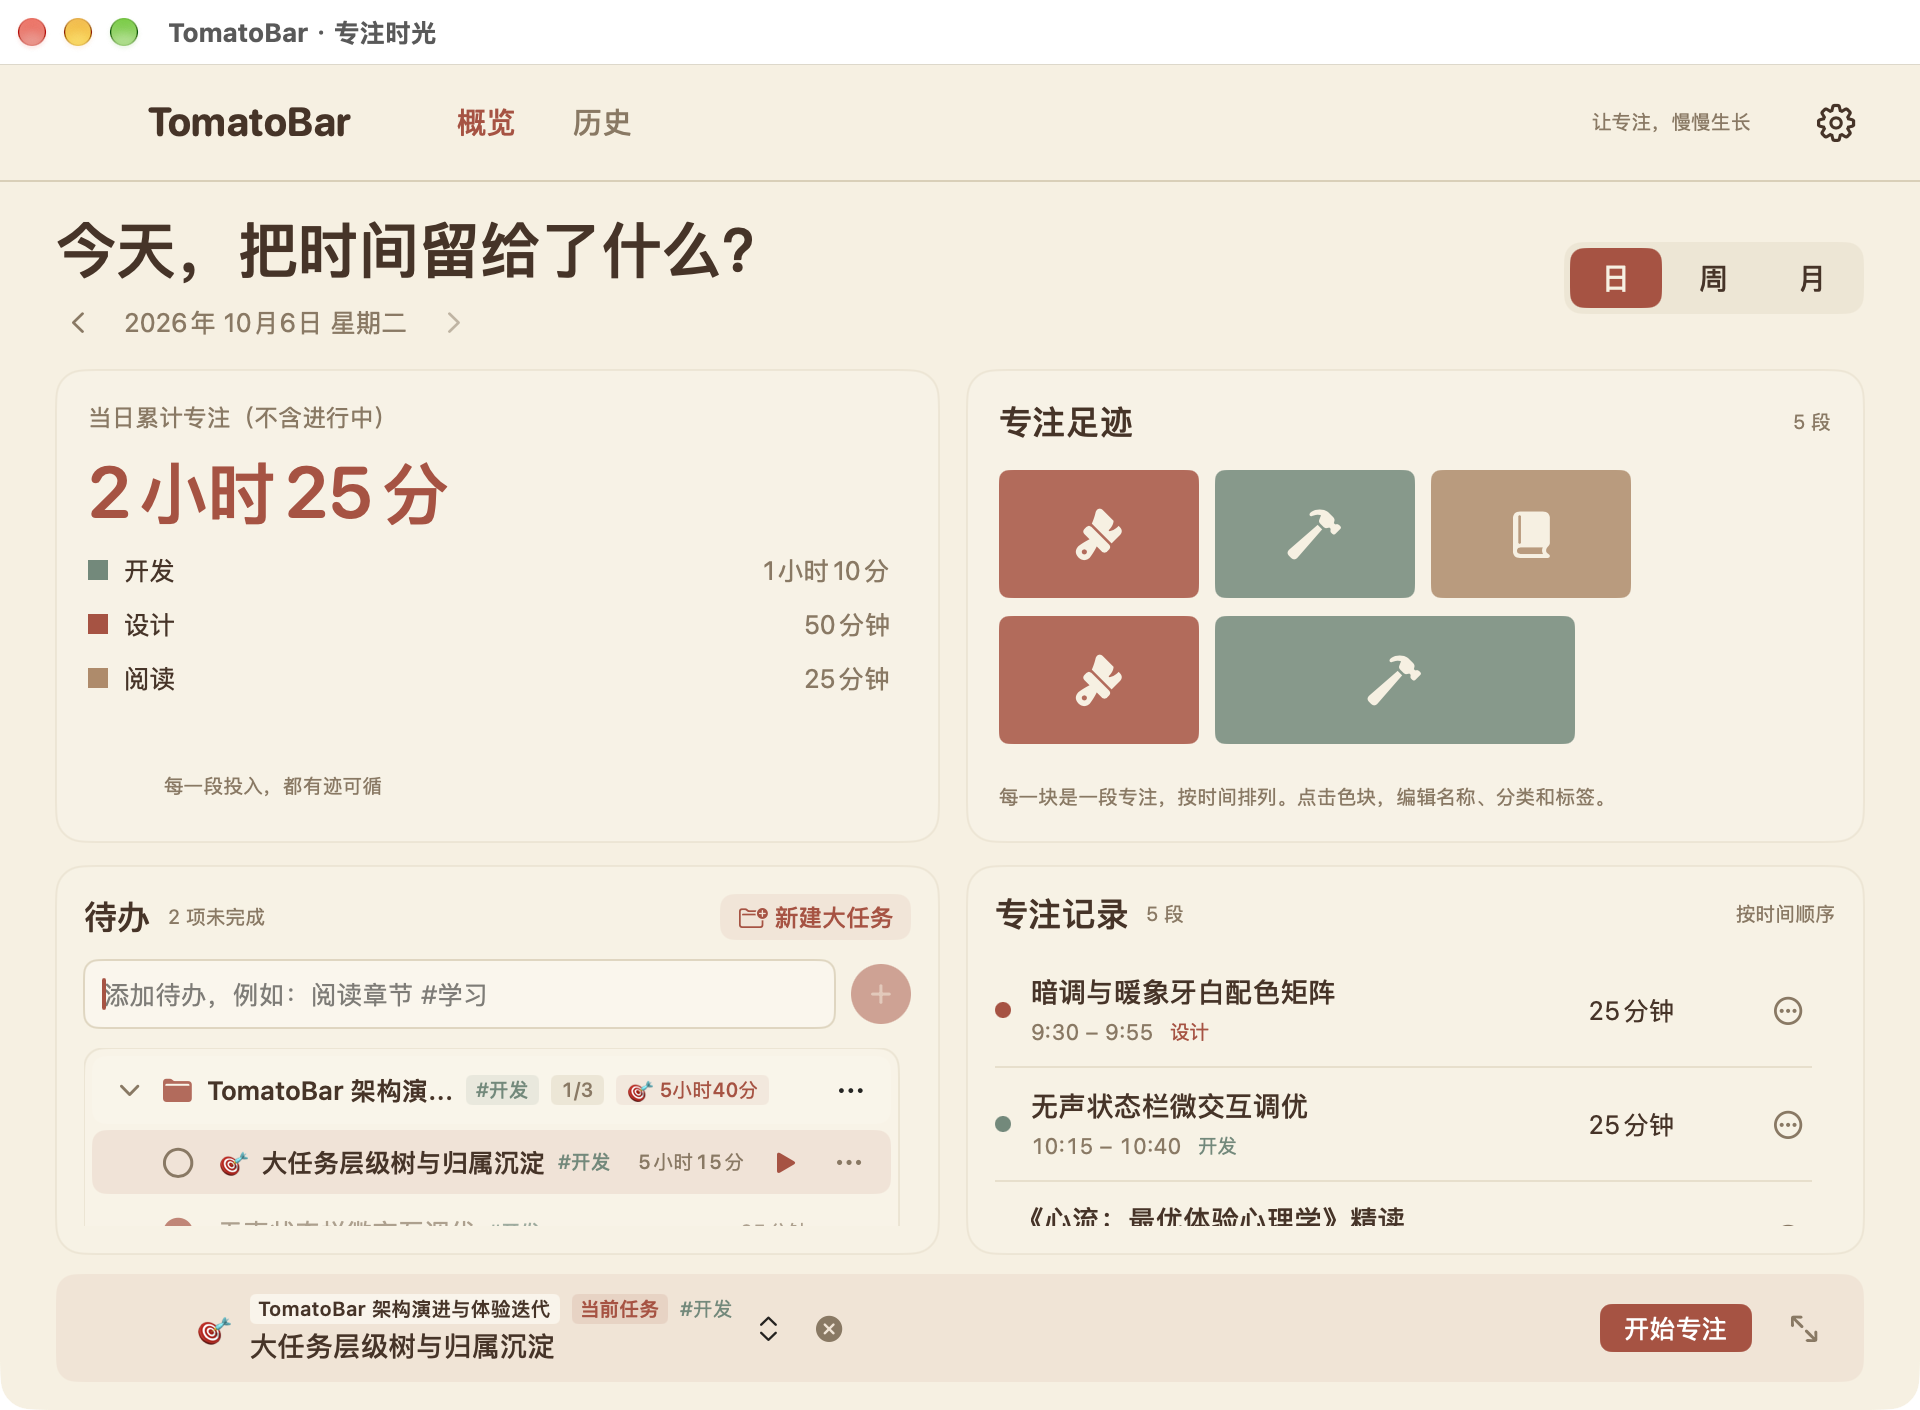Open second-row brush focus block

(x=1098, y=680)
